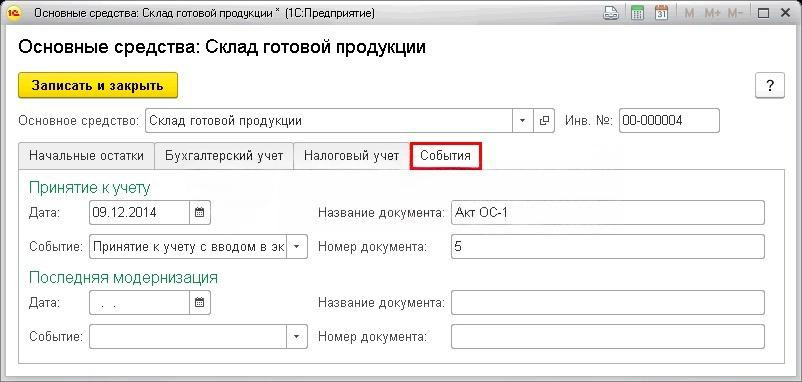Click Номер документа field containing 5

click(608, 246)
